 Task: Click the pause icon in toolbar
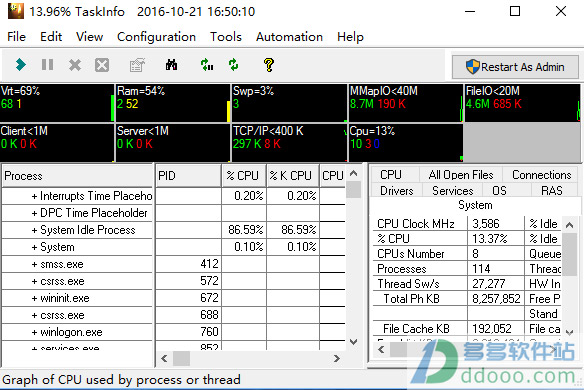click(x=47, y=65)
